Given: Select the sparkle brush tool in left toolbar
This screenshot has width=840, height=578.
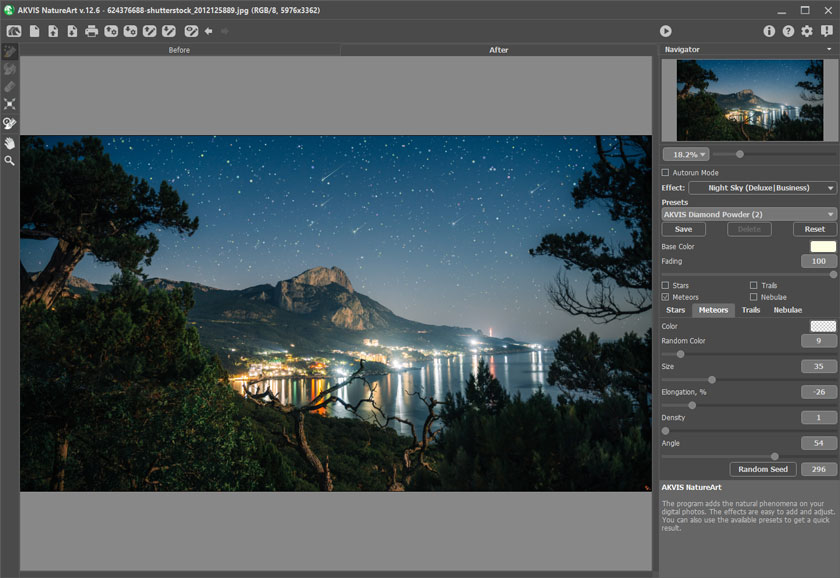Looking at the screenshot, I should (10, 51).
